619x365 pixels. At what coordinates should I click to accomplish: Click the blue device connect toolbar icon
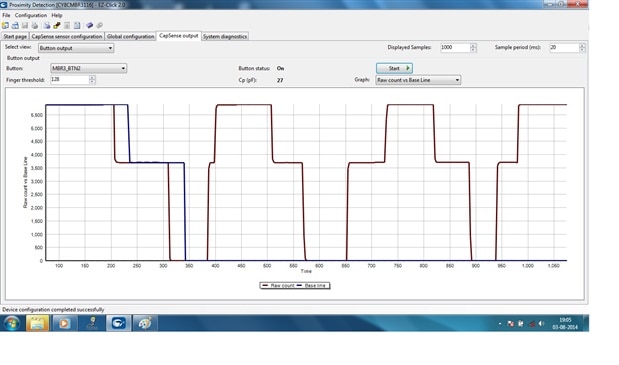[90, 26]
